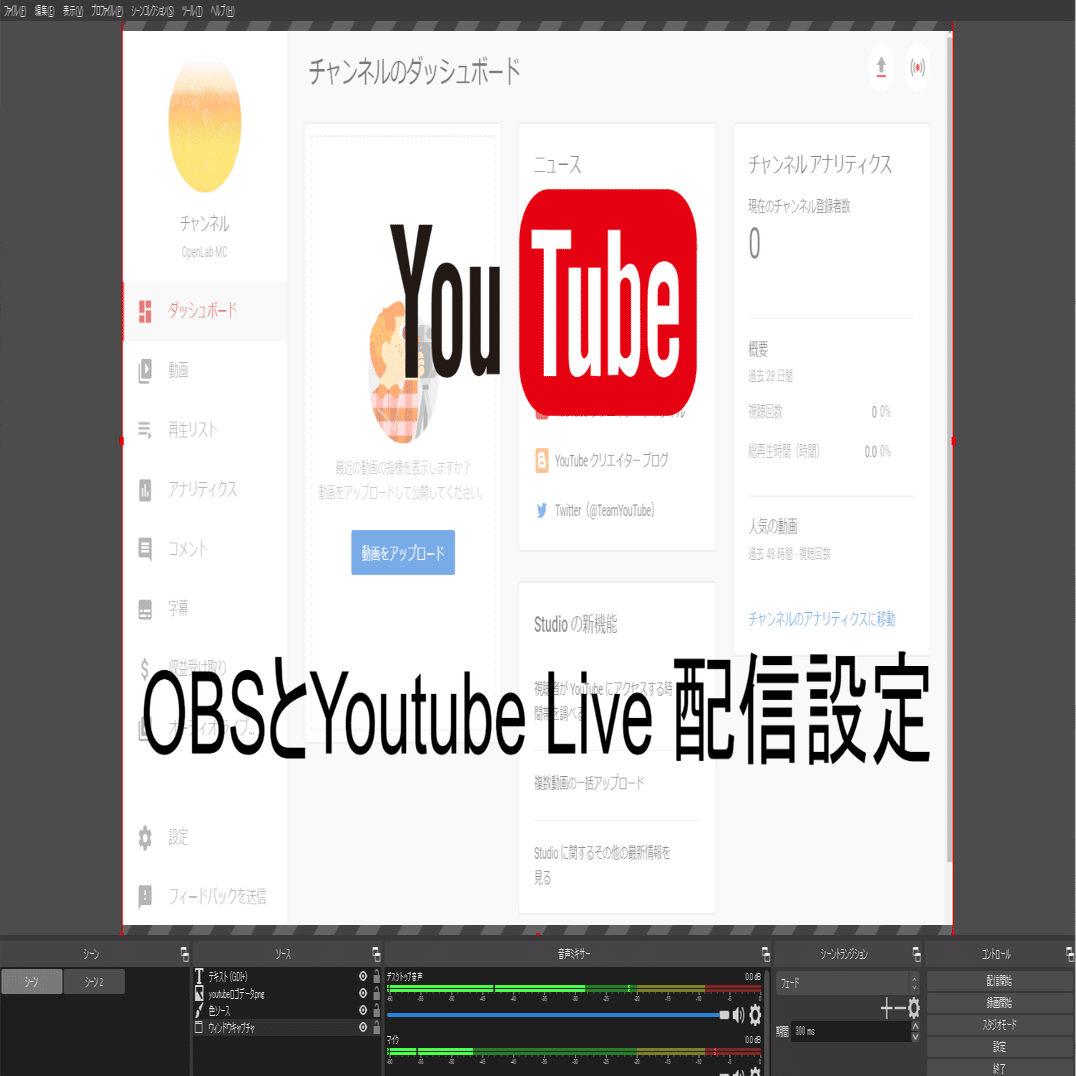Click the 設定 button in コントロール
The width and height of the screenshot is (1076, 1076).
pyautogui.click(x=999, y=1047)
